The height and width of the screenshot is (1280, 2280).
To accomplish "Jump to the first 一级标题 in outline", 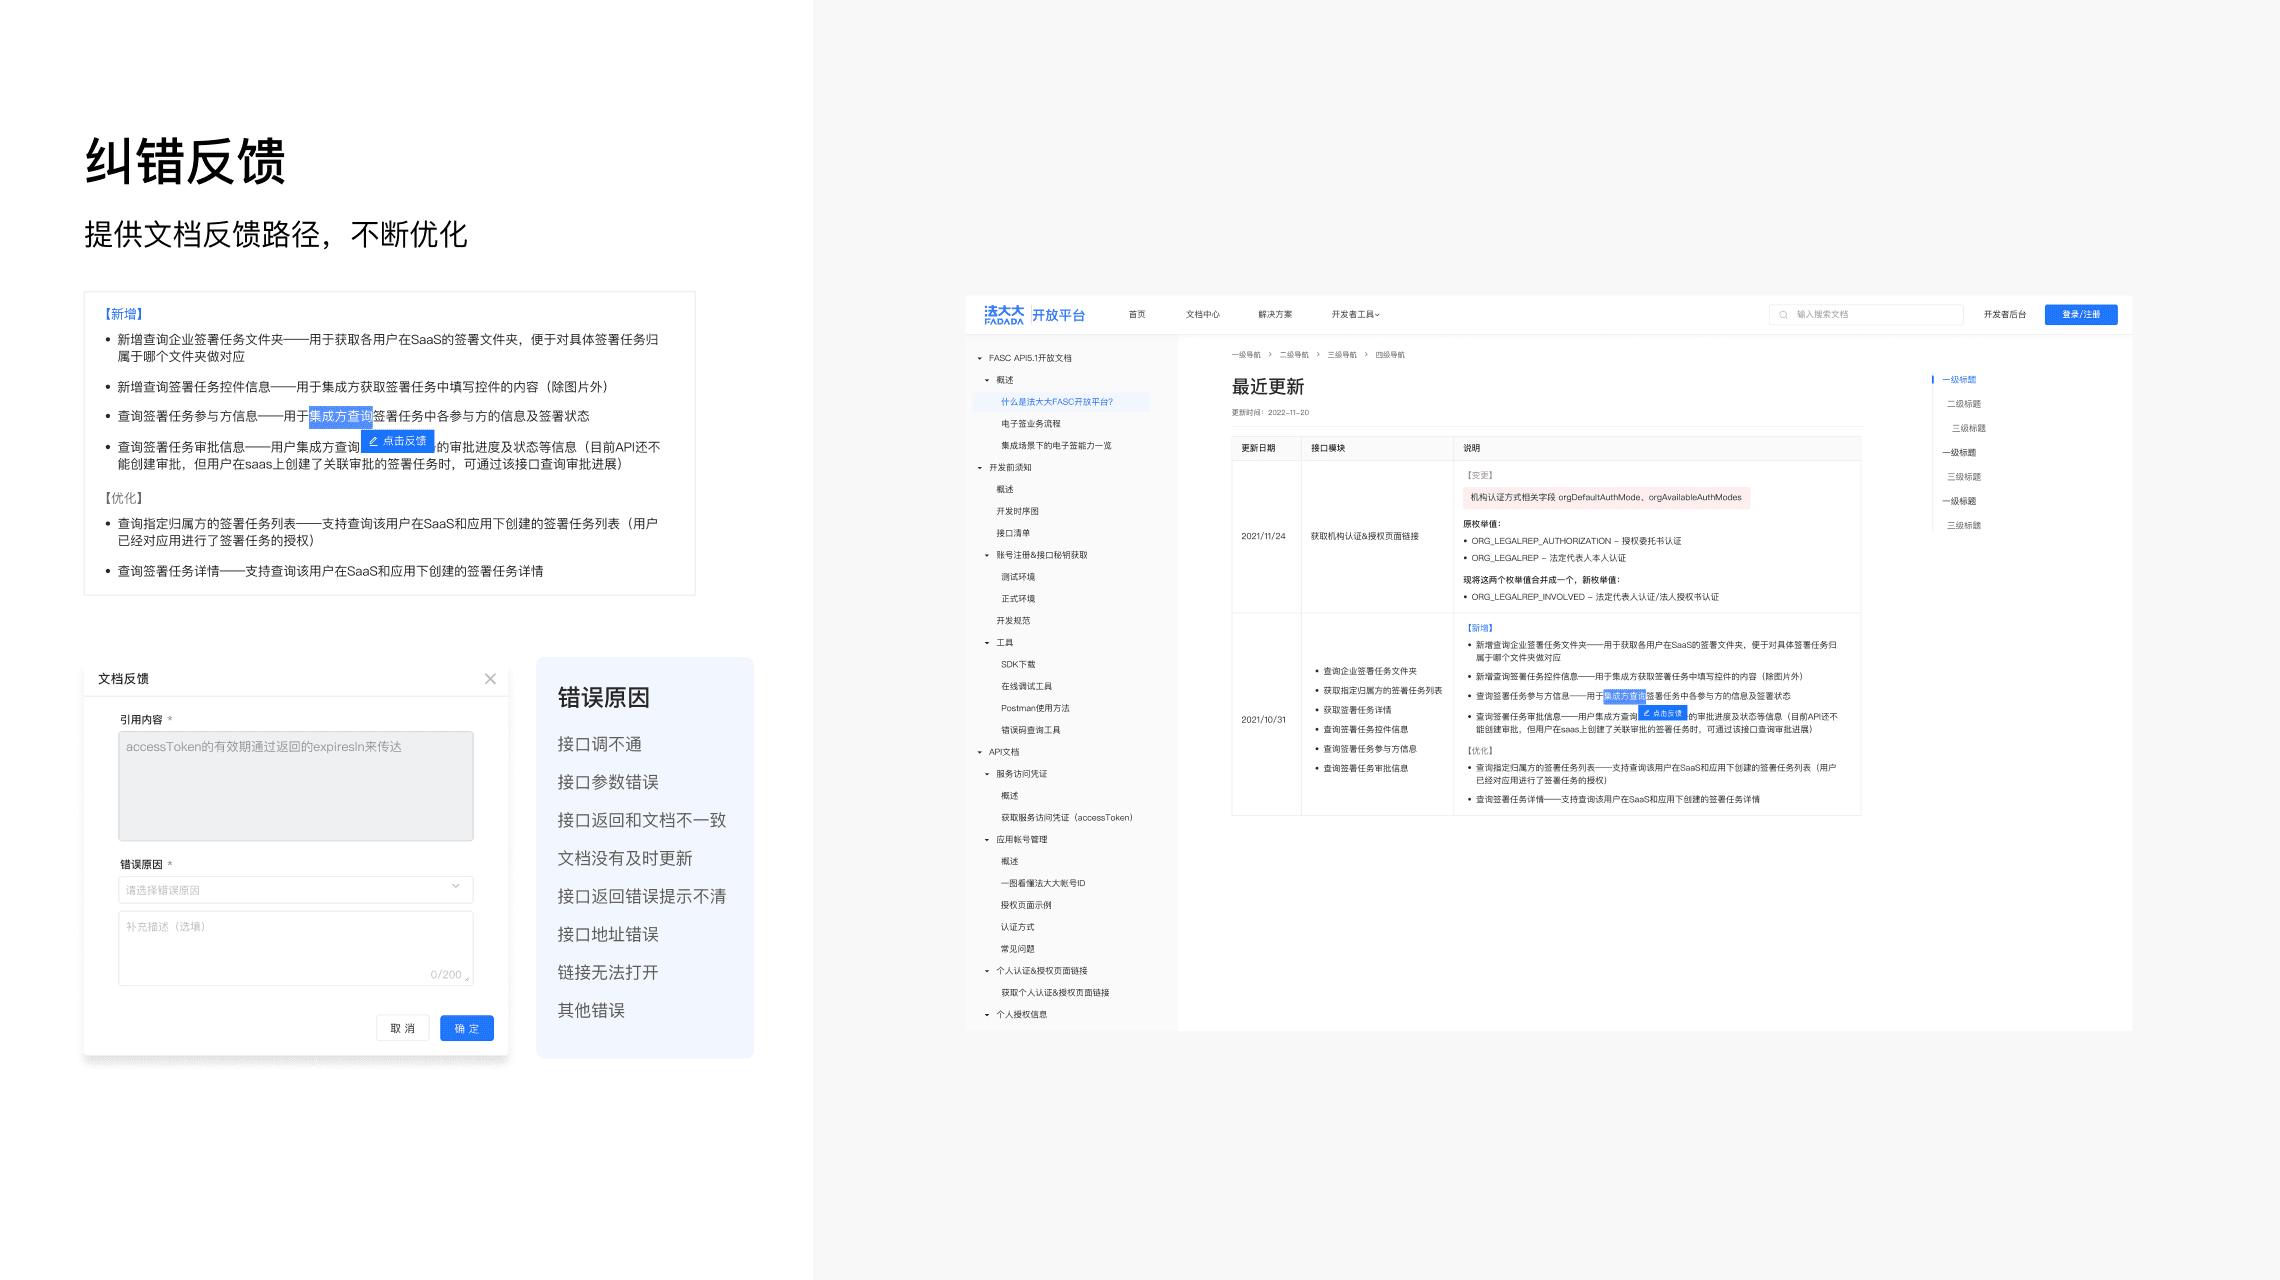I will [1958, 380].
